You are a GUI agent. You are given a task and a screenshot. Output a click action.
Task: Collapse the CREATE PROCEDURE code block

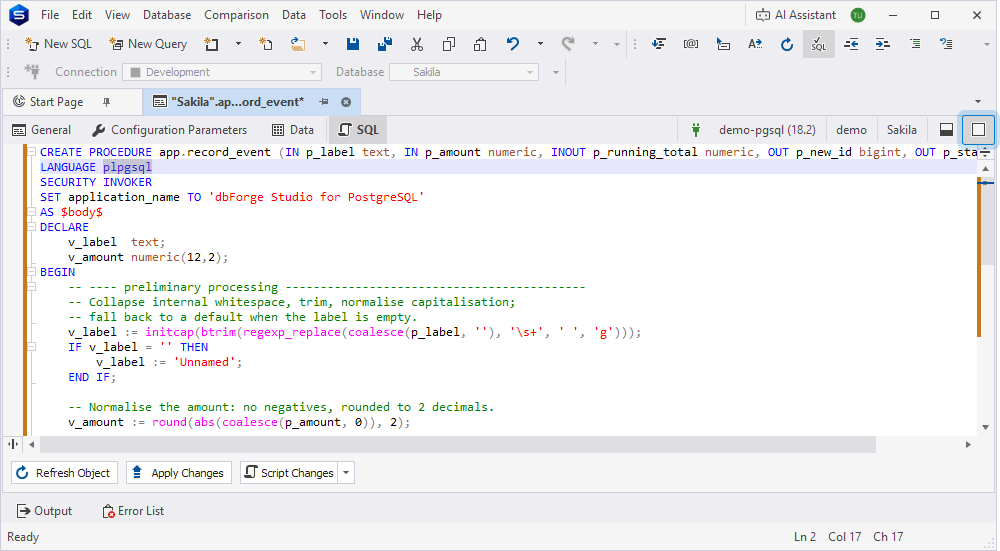(31, 152)
